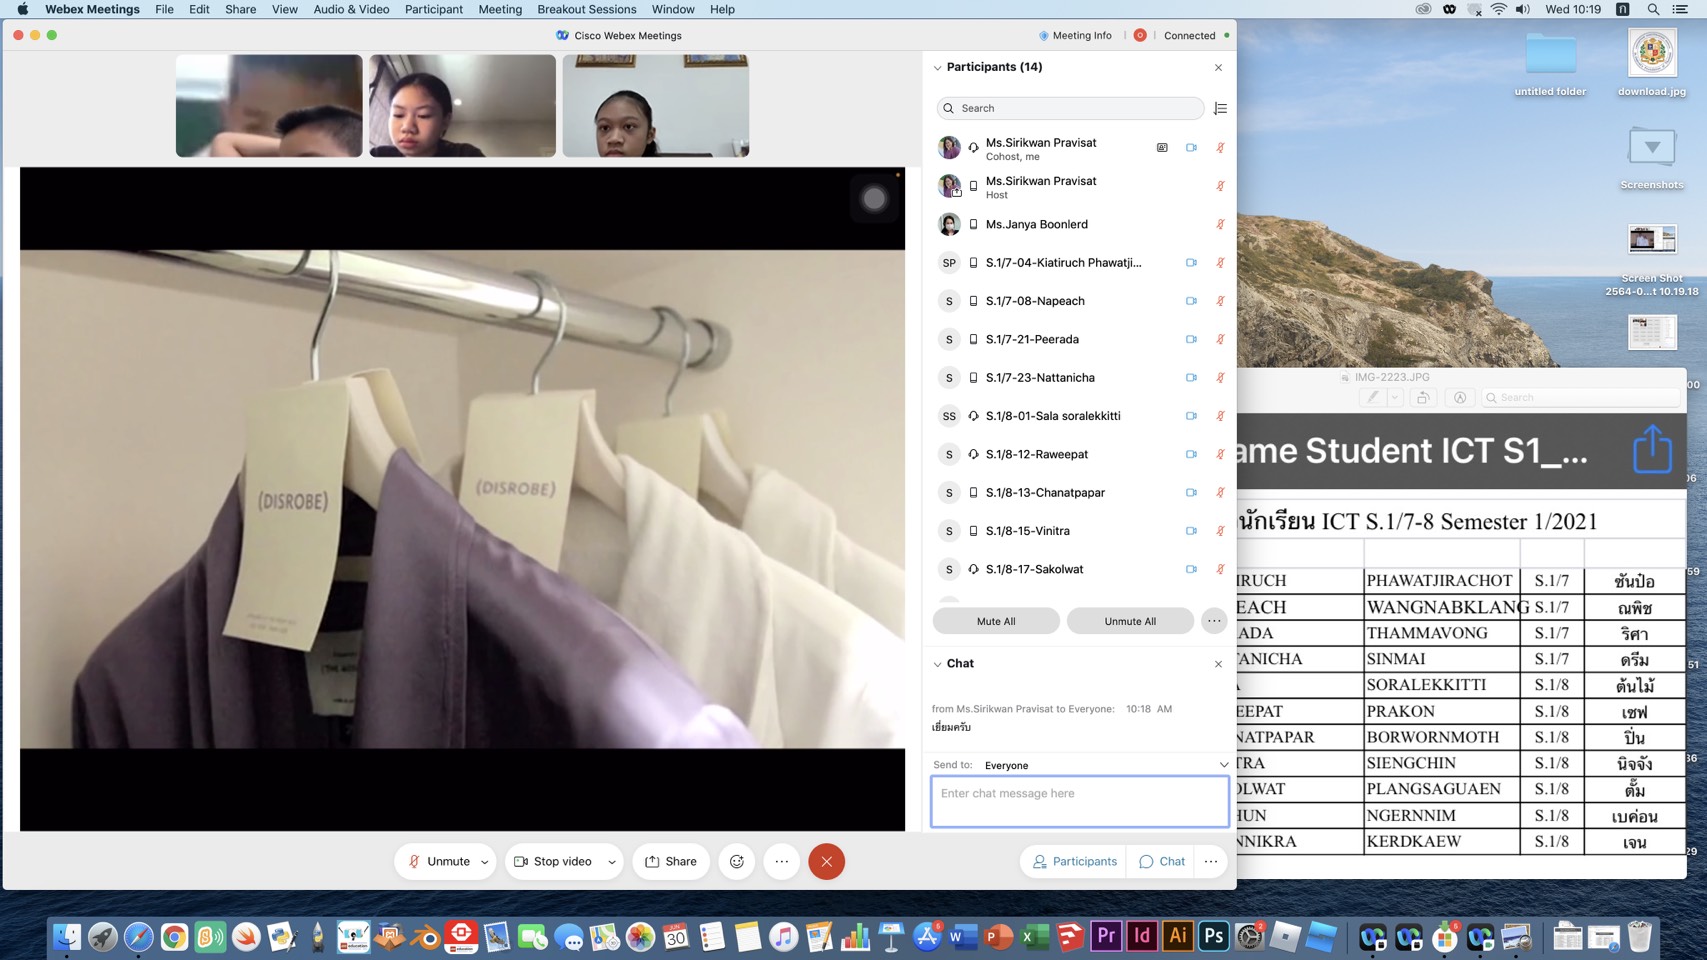Image resolution: width=1707 pixels, height=960 pixels.
Task: Open participant list sort options
Action: 1220,108
